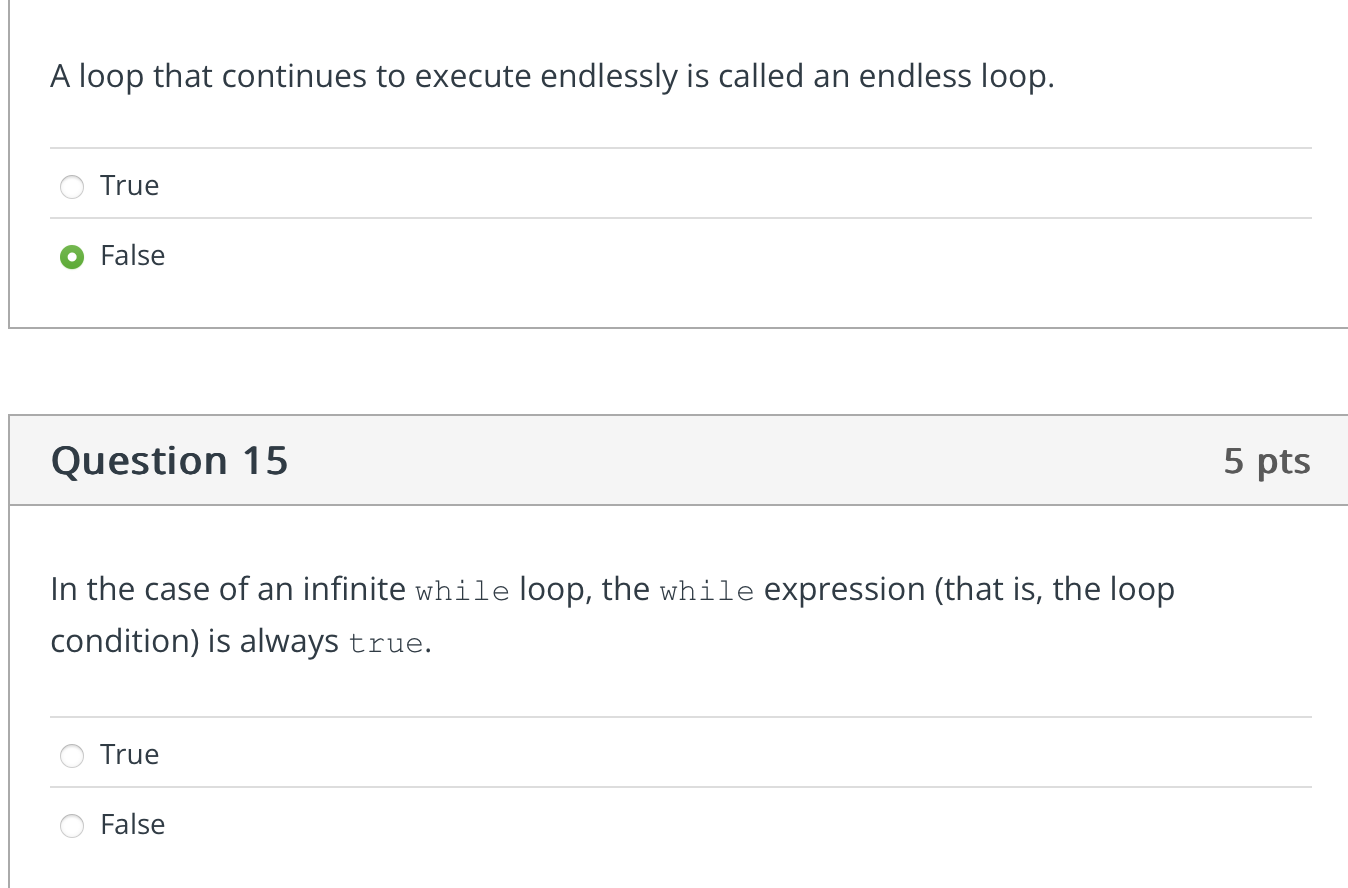Select True for the endless loop question
Image resolution: width=1348 pixels, height=888 pixels.
pyautogui.click(x=71, y=186)
